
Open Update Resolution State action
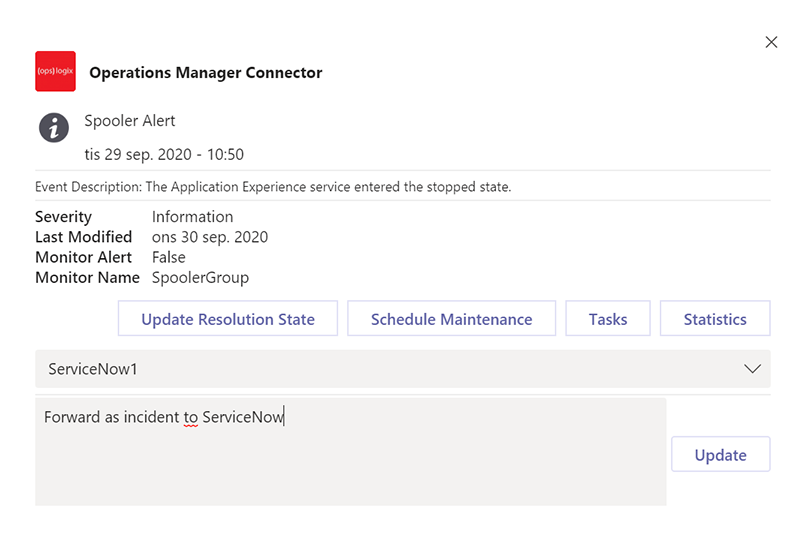tap(228, 319)
